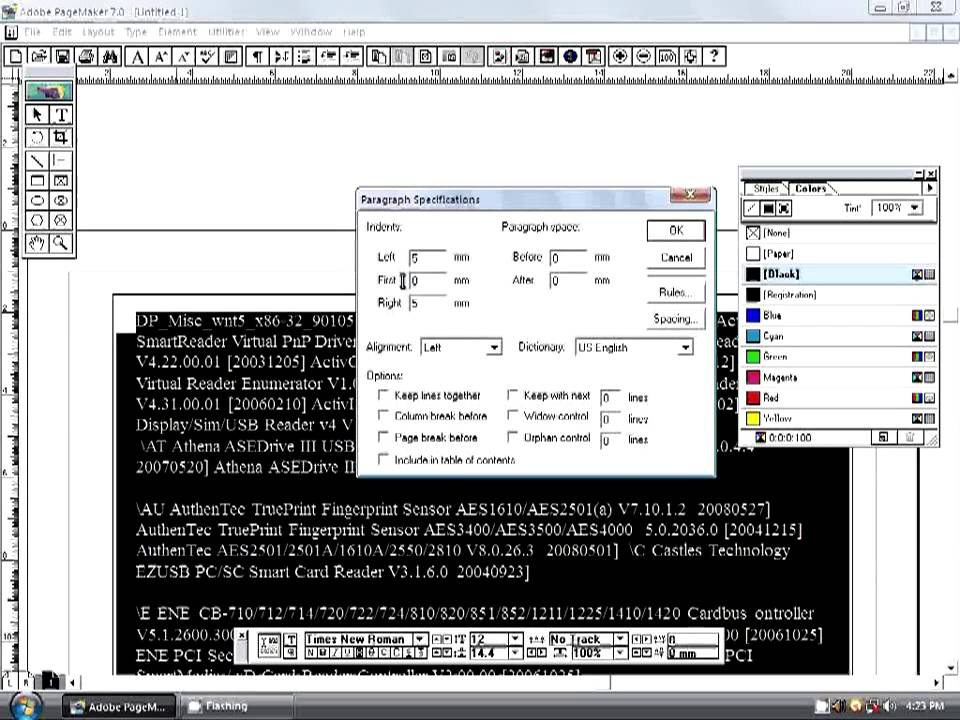Enable Orphan control checkbox

(x=512, y=437)
